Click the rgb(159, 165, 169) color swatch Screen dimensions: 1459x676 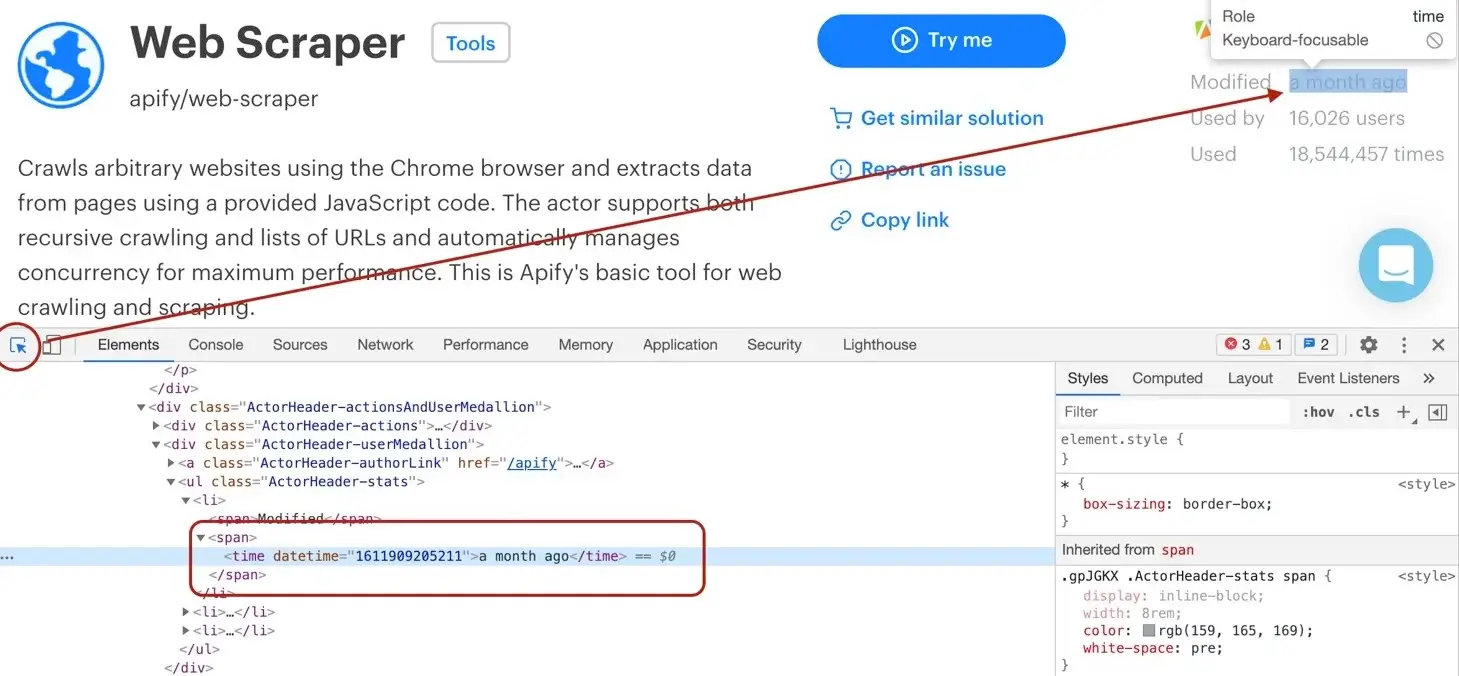[x=1149, y=631]
